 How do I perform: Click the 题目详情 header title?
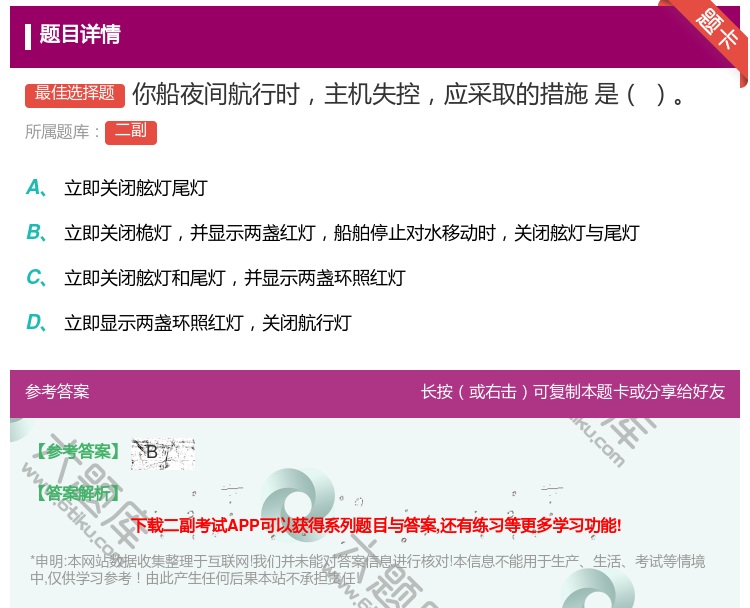coord(80,34)
